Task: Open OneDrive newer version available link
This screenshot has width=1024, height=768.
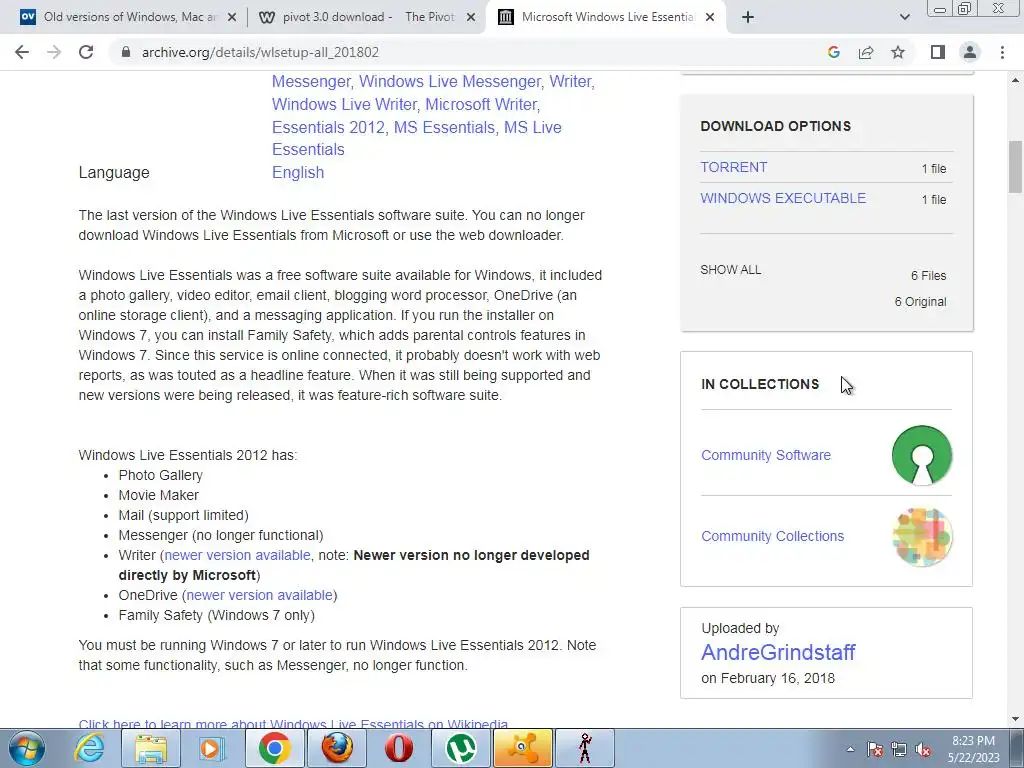Action: pyautogui.click(x=259, y=595)
